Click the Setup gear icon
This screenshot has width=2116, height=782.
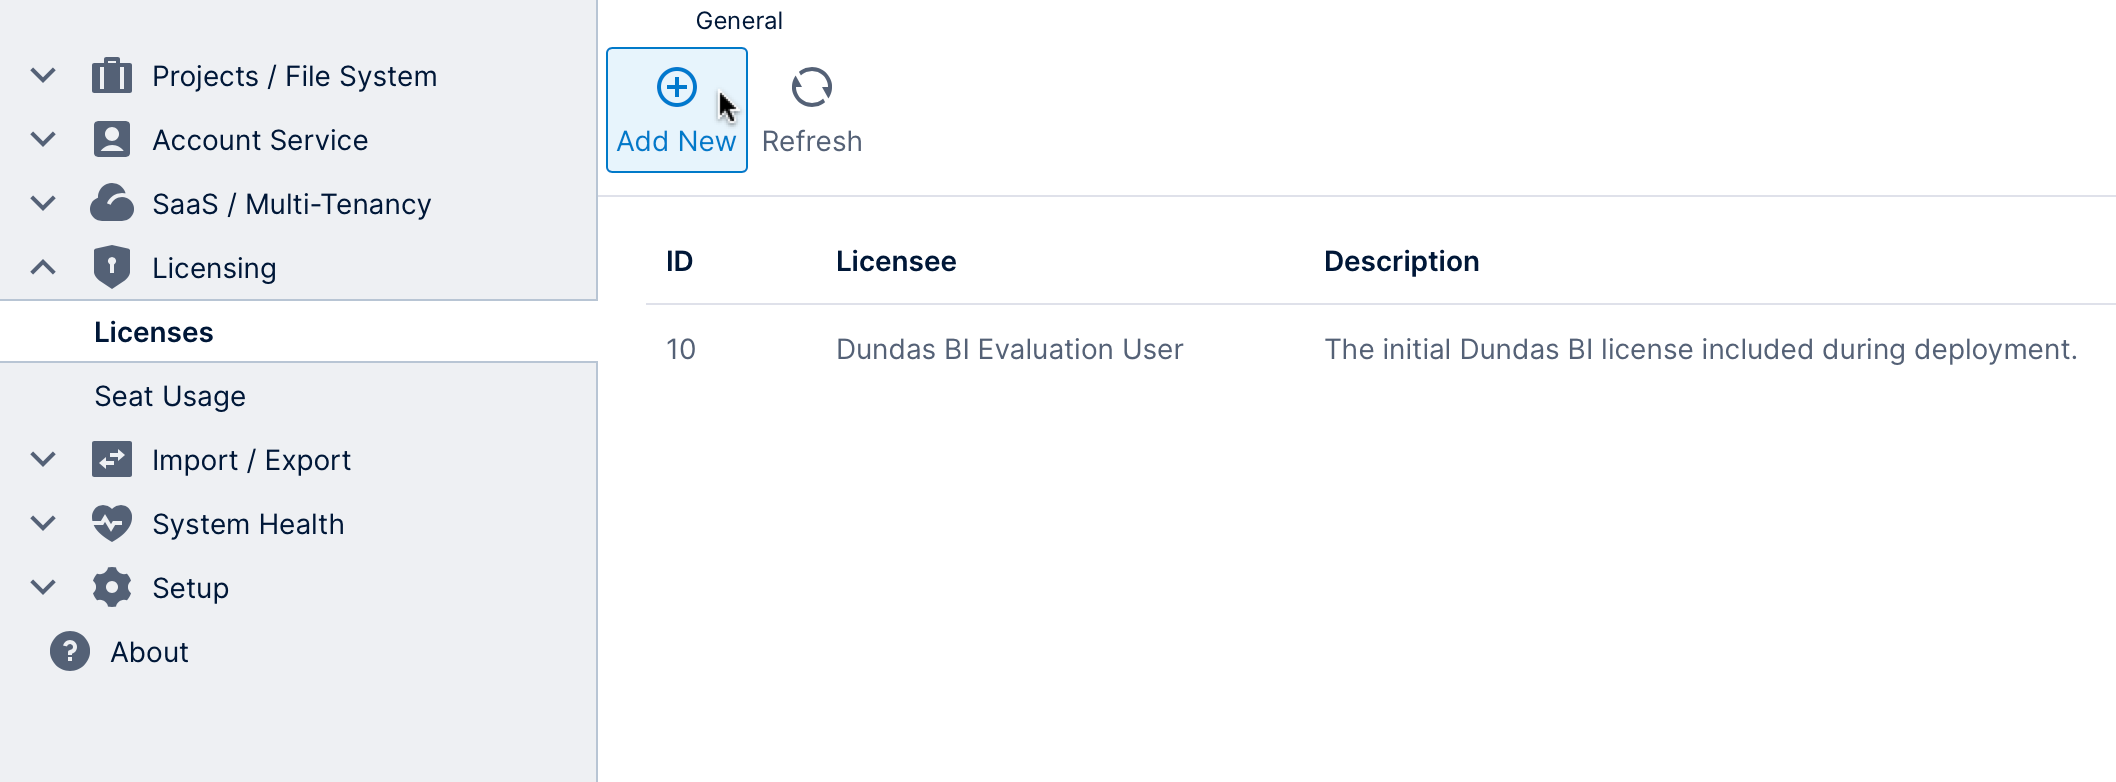(112, 587)
